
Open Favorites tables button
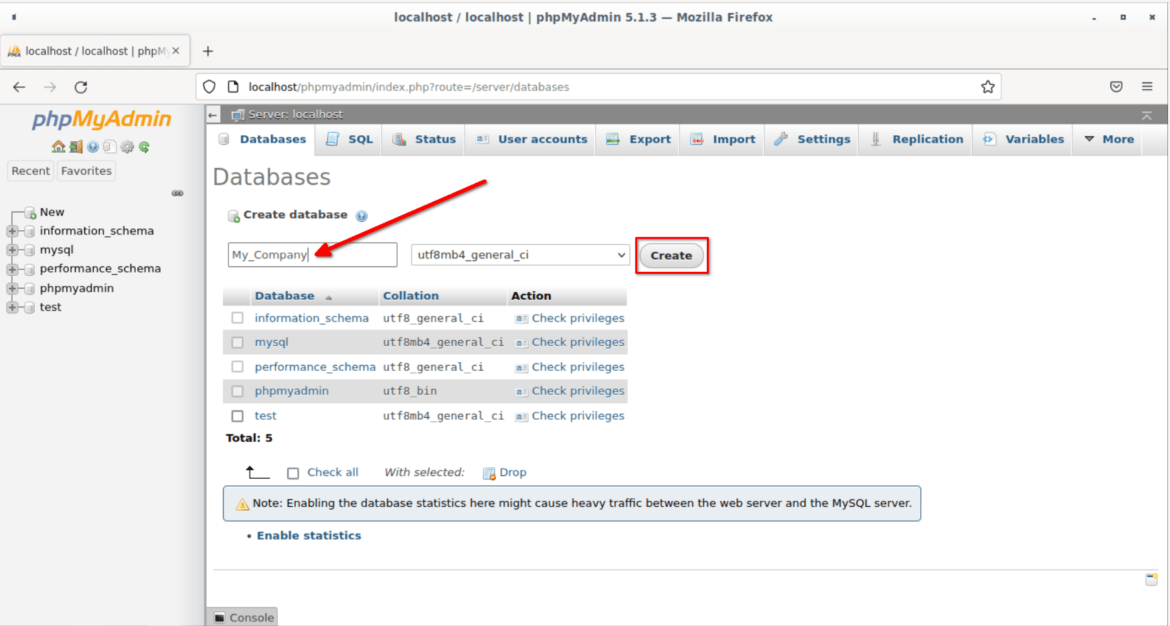[x=87, y=171]
